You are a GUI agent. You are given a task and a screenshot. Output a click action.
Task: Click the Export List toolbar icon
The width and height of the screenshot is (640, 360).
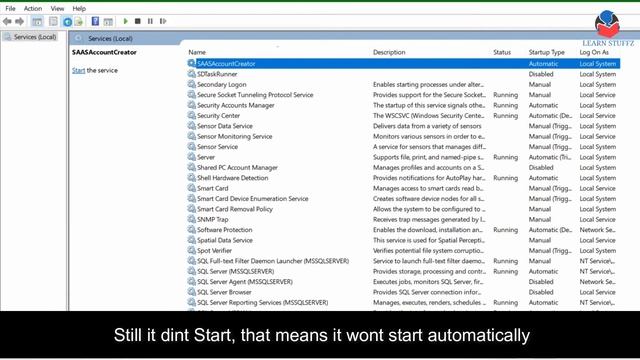(79, 22)
